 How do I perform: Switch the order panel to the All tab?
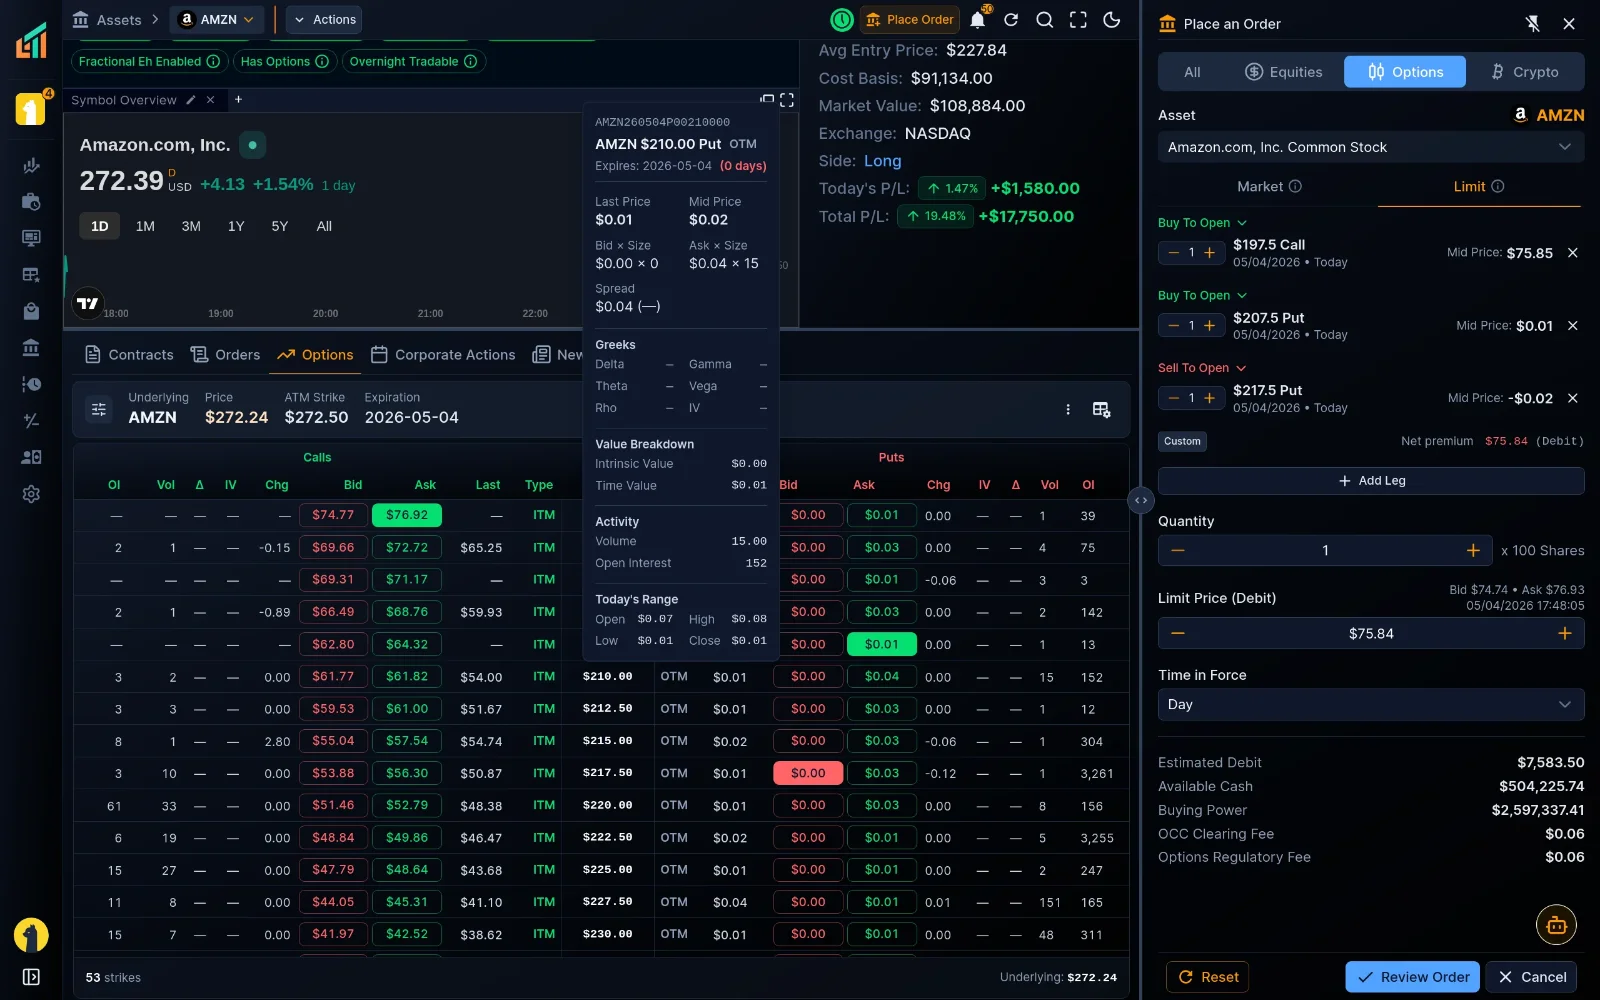[1192, 72]
